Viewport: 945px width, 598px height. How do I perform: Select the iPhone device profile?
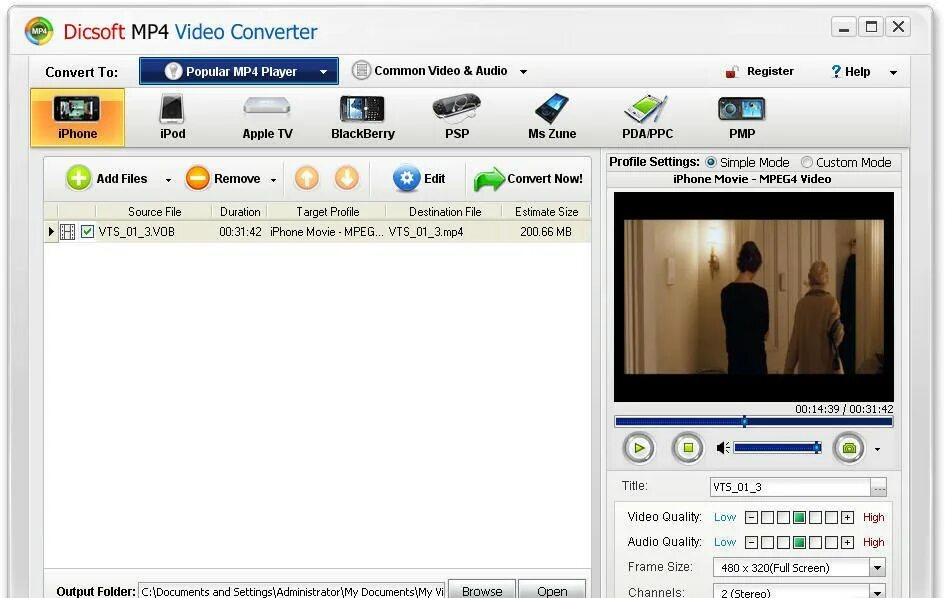click(77, 118)
